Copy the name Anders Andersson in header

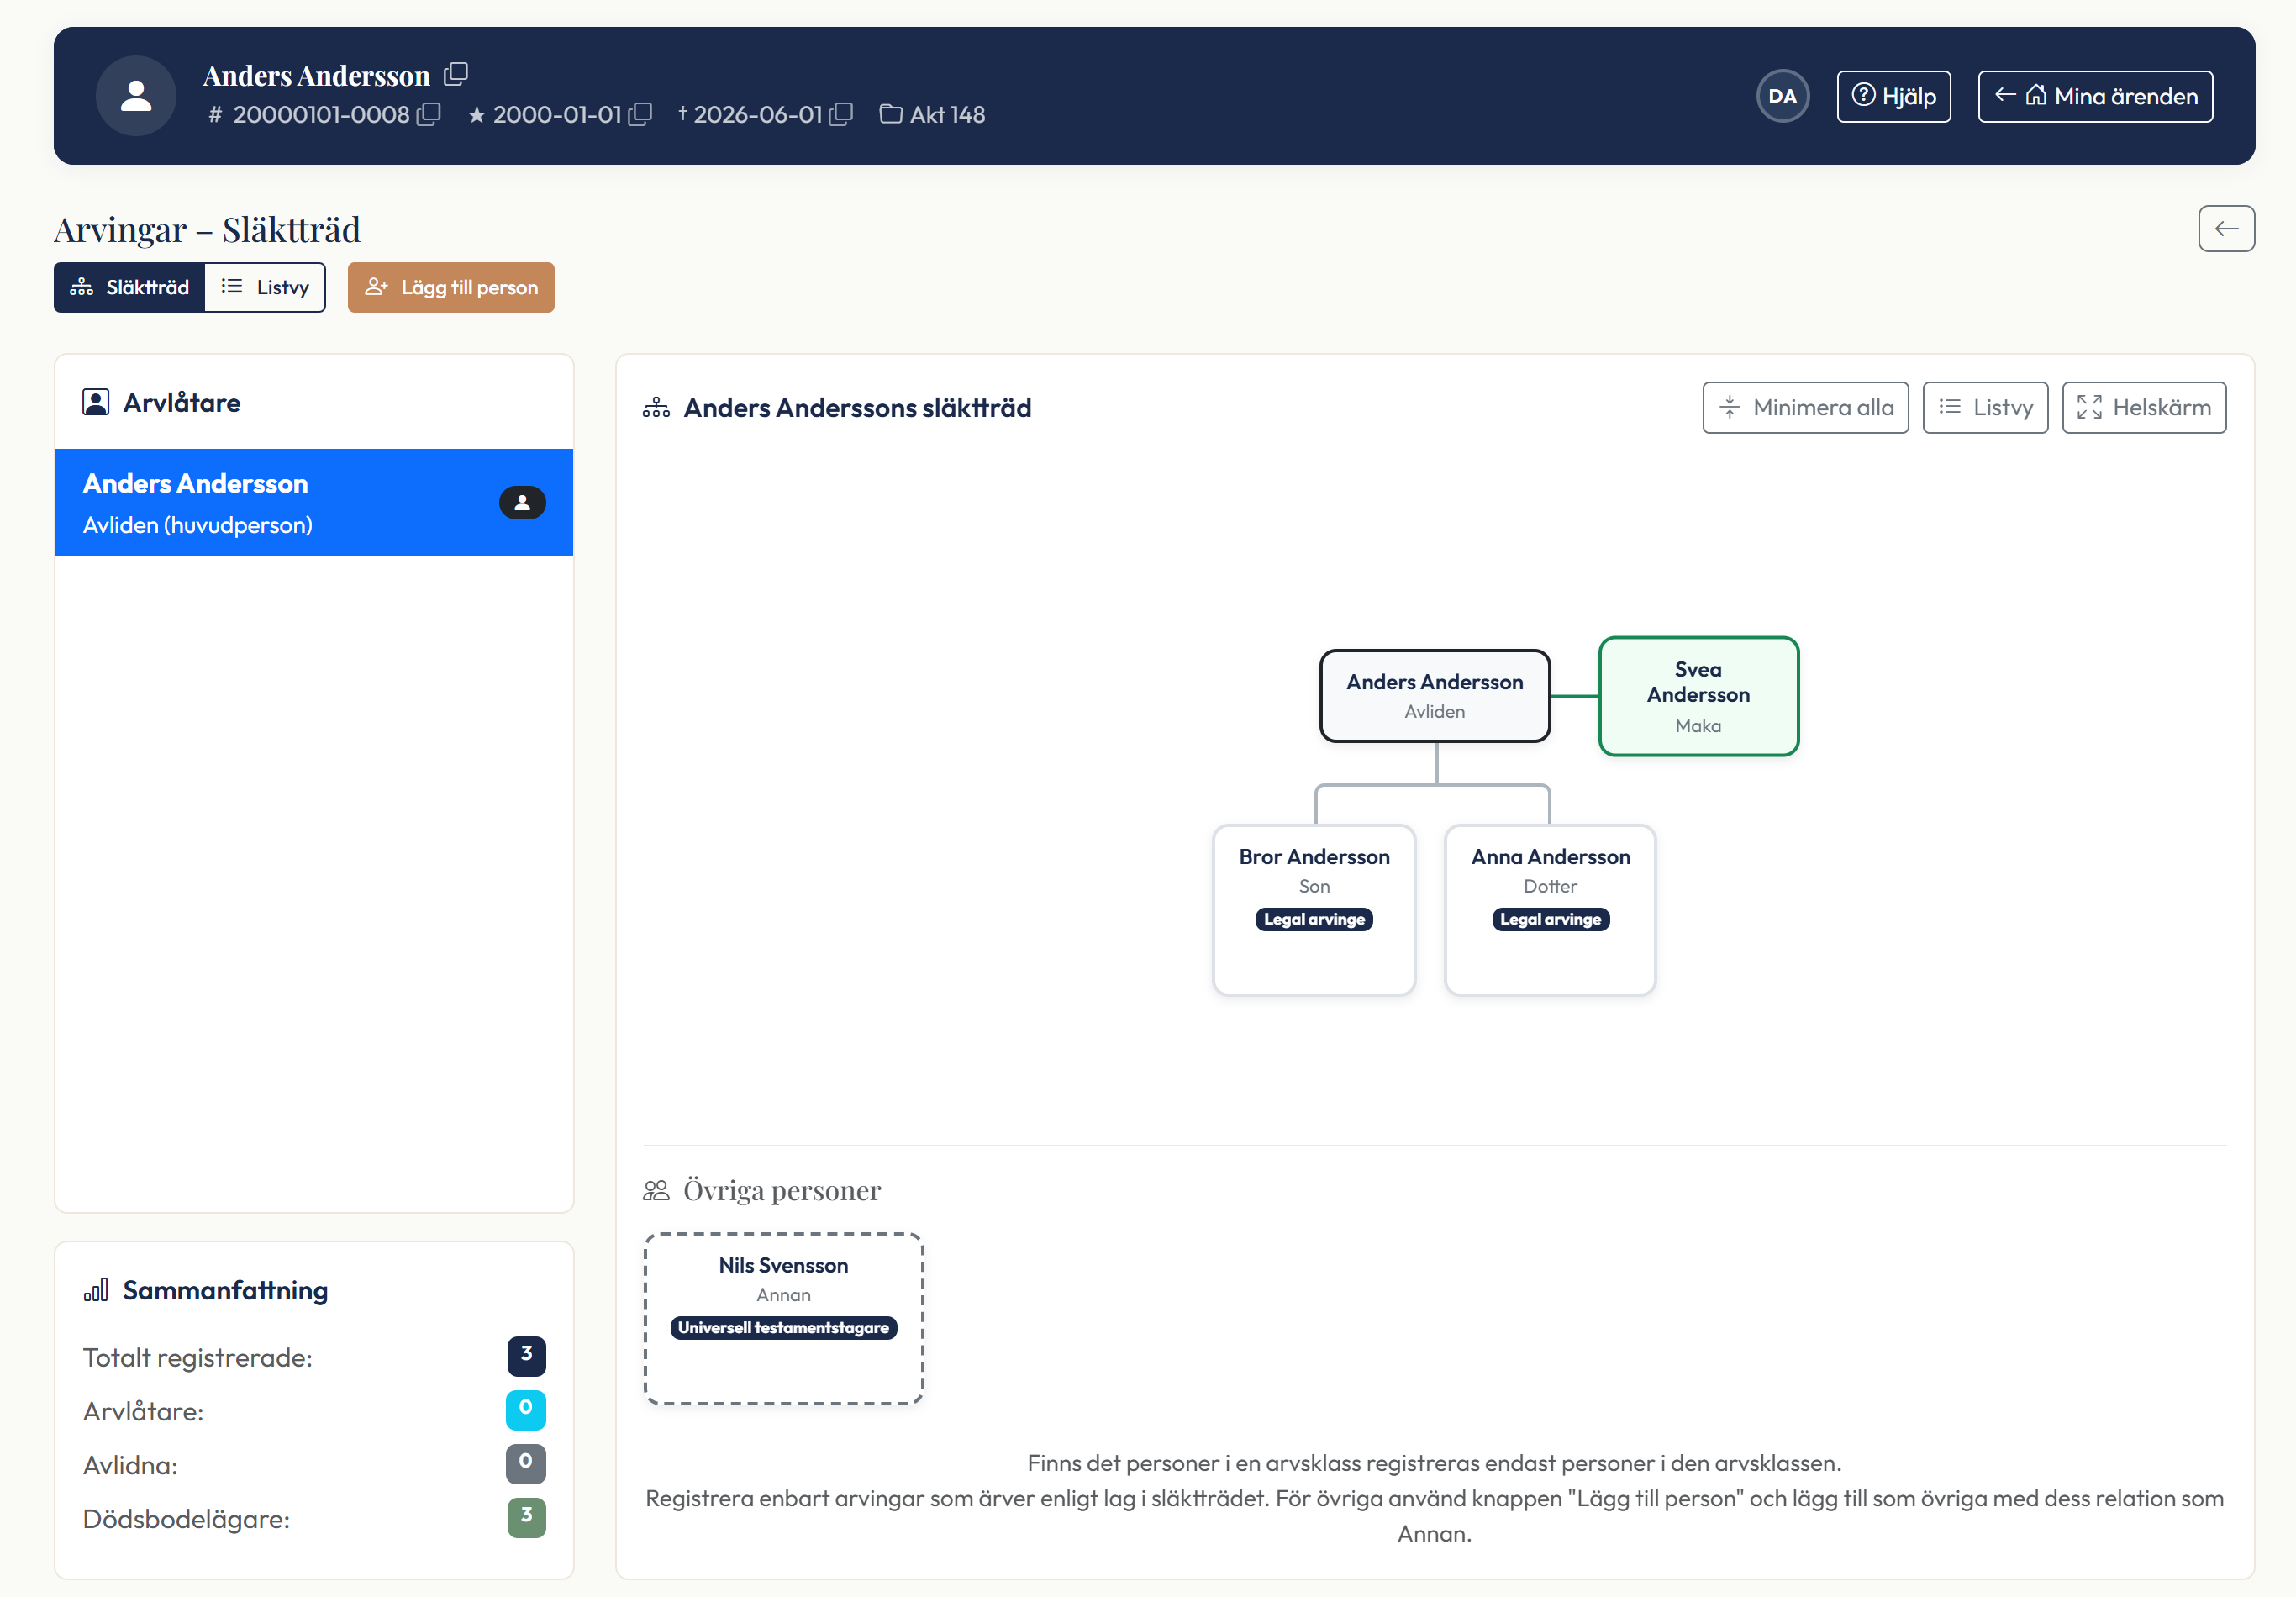click(456, 74)
